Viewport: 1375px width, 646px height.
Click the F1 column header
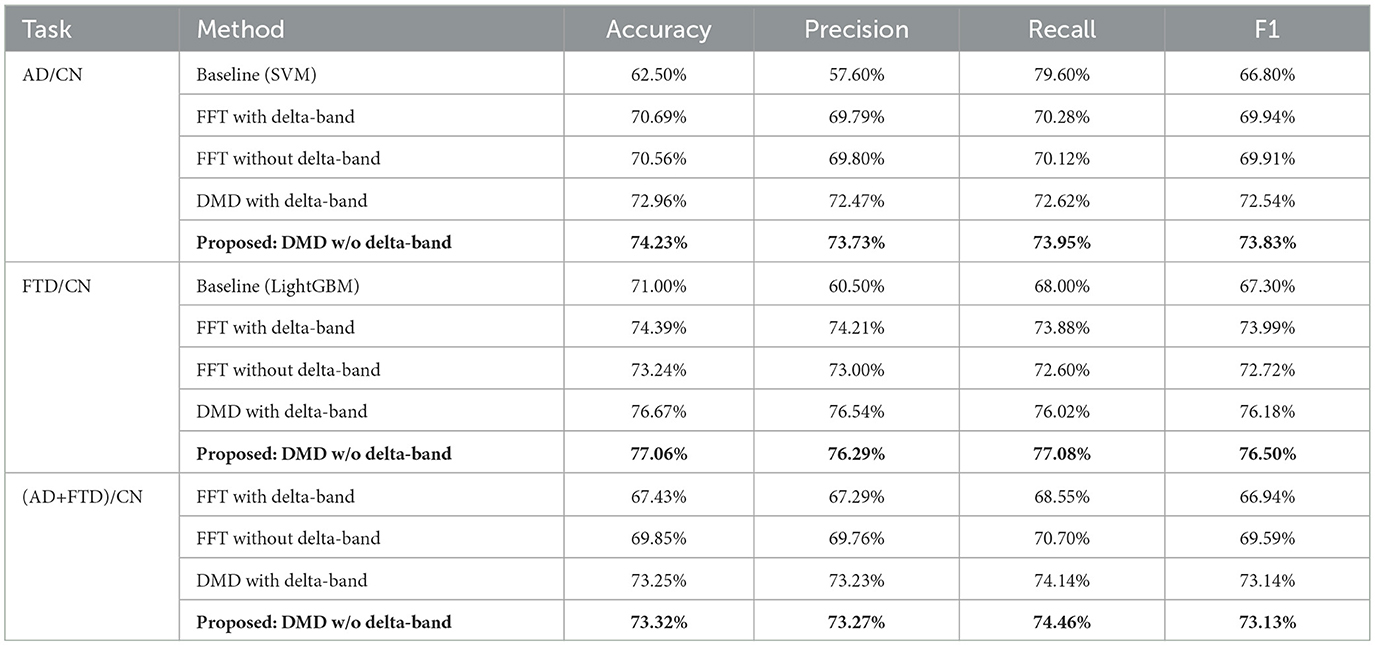click(x=1266, y=29)
